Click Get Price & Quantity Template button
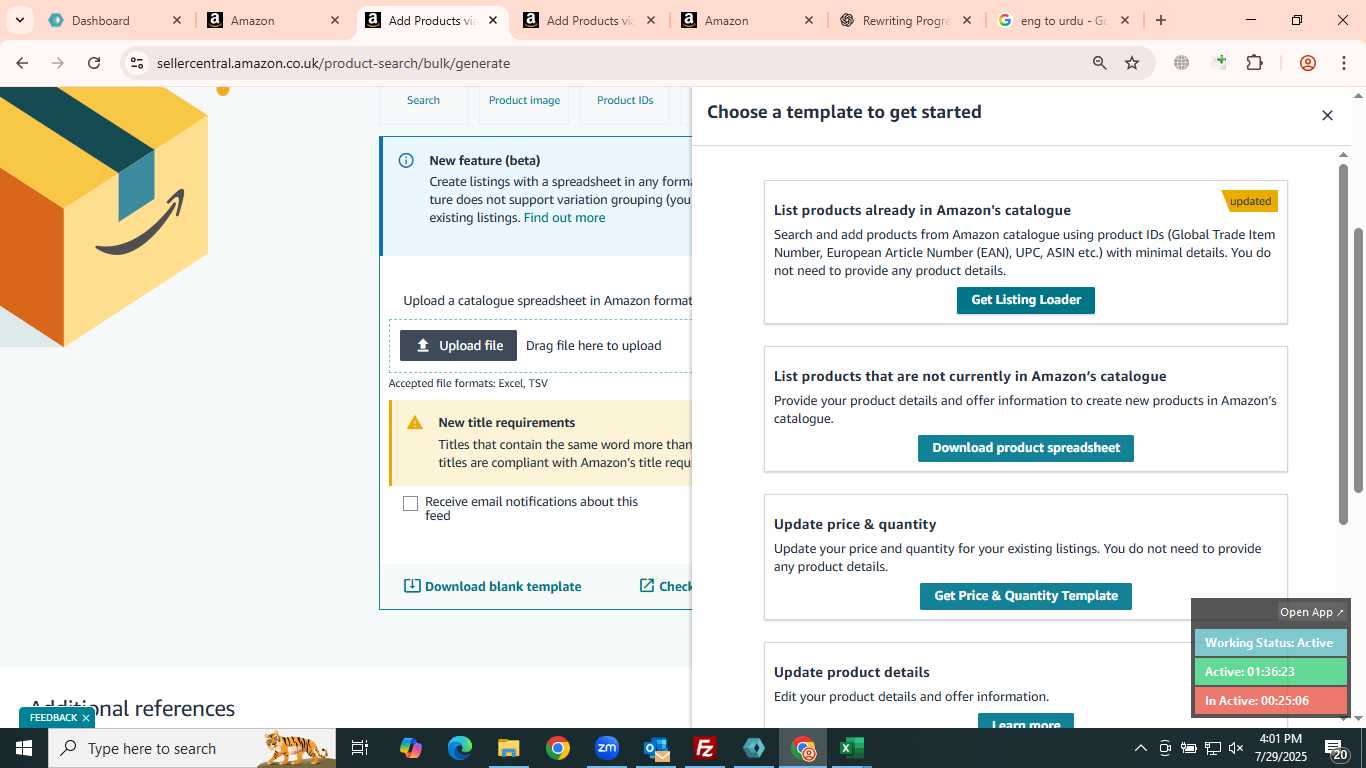 [x=1025, y=596]
